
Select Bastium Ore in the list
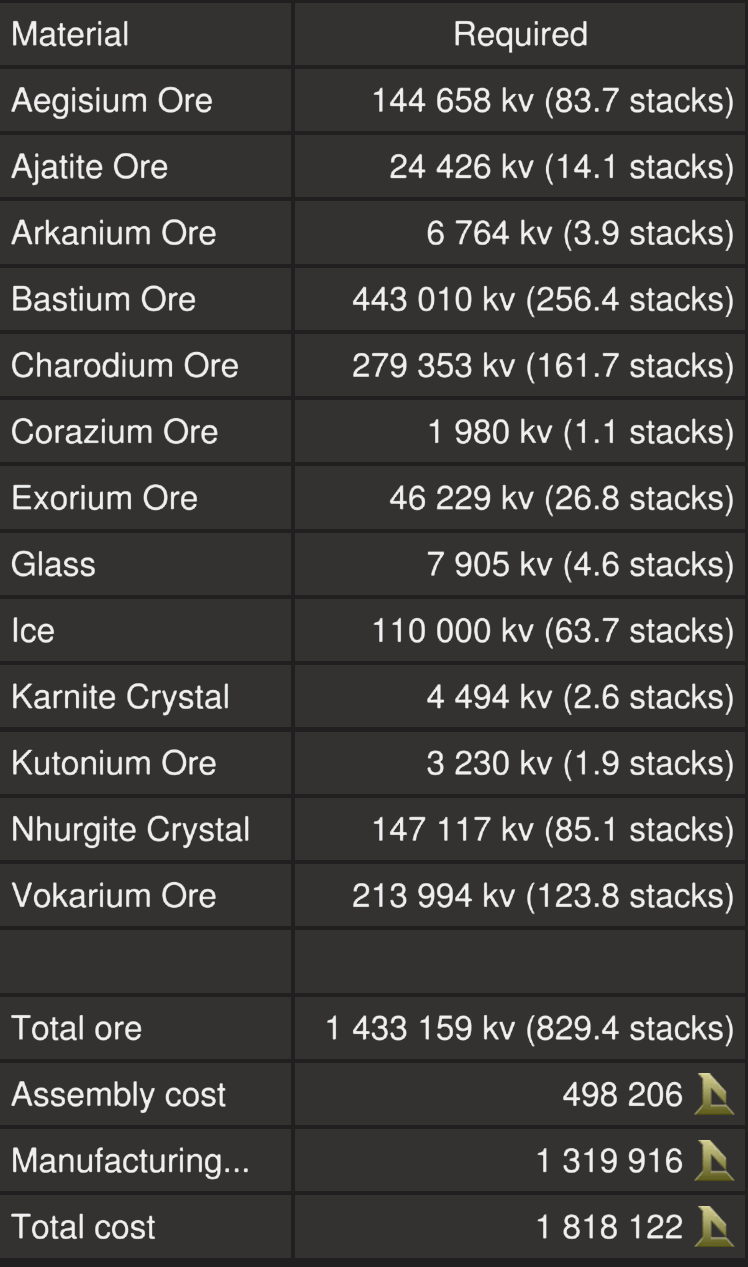tap(104, 299)
